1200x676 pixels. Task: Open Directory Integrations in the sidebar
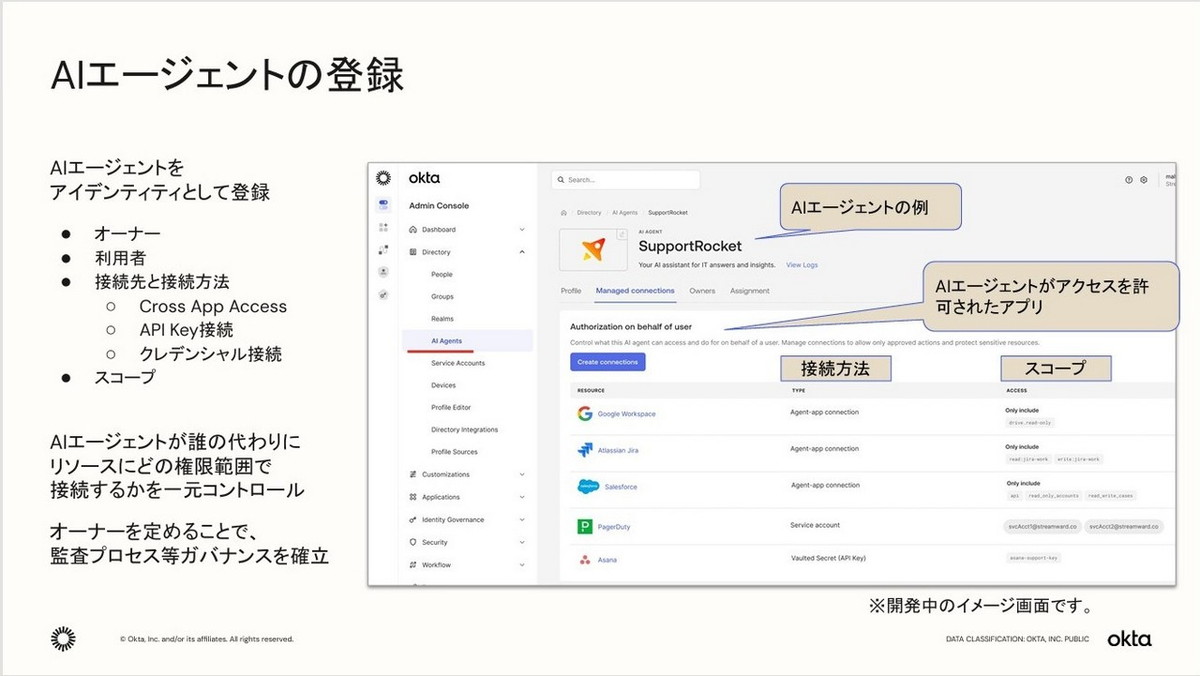point(465,430)
